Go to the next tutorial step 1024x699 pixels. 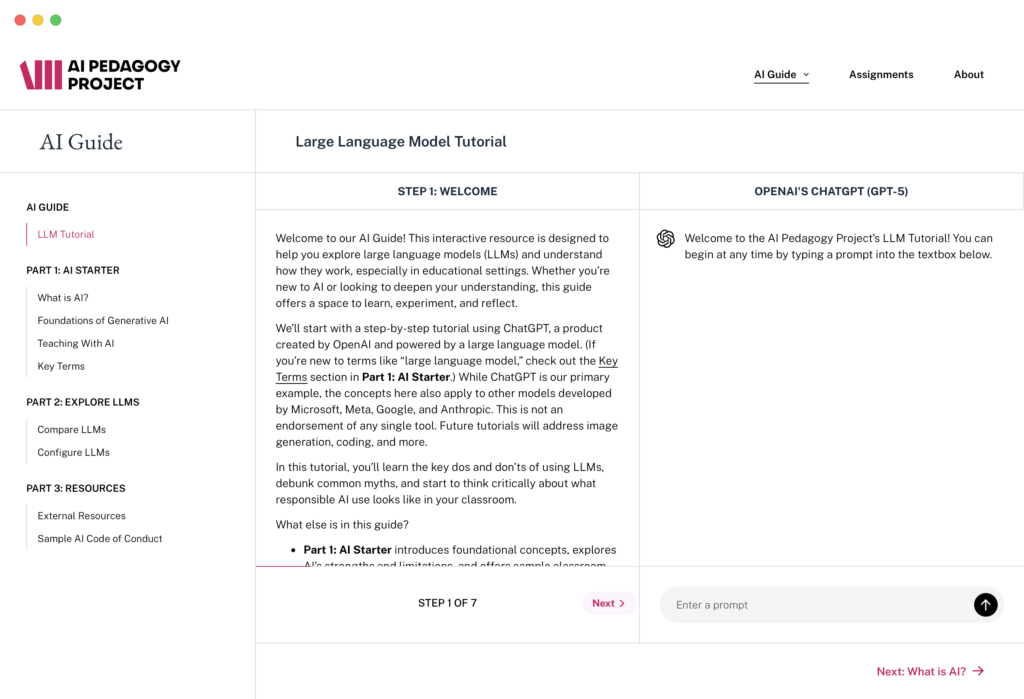pos(608,603)
